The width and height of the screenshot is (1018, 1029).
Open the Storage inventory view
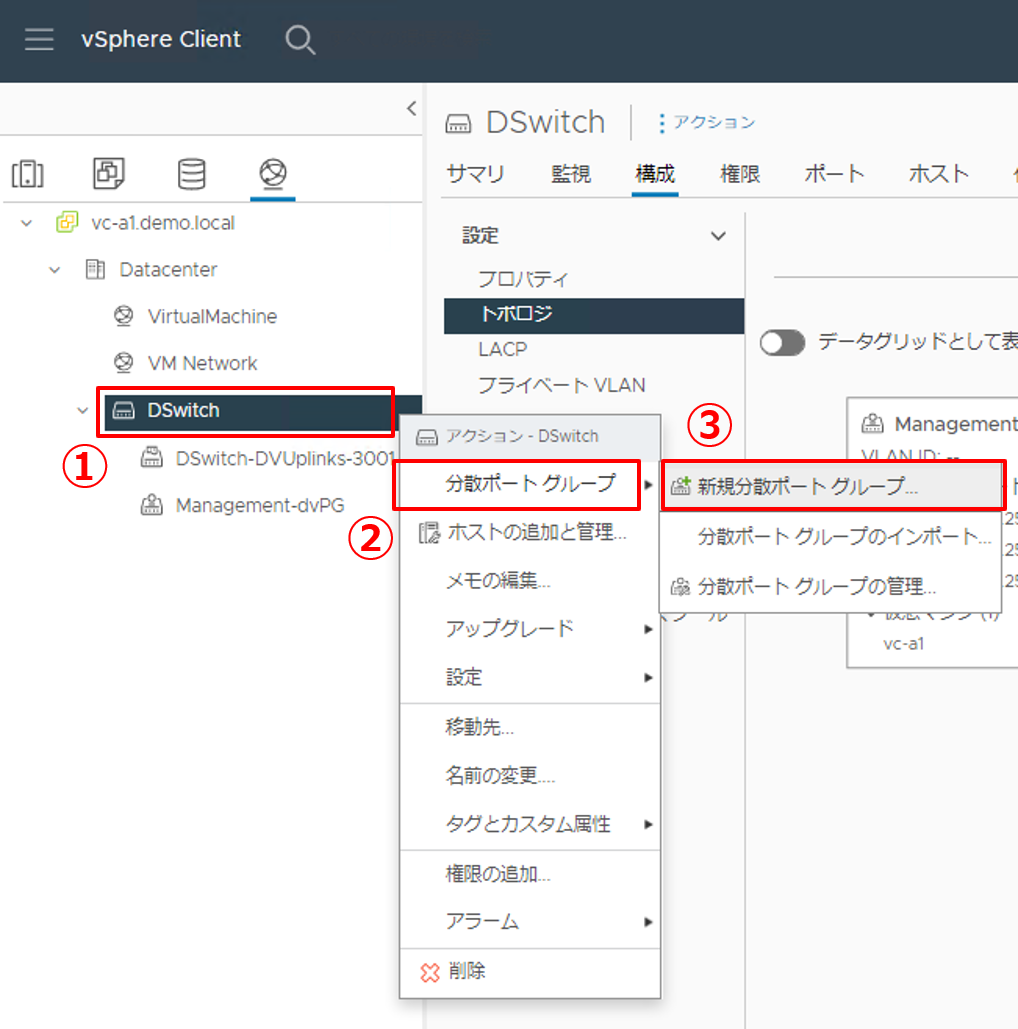point(191,173)
